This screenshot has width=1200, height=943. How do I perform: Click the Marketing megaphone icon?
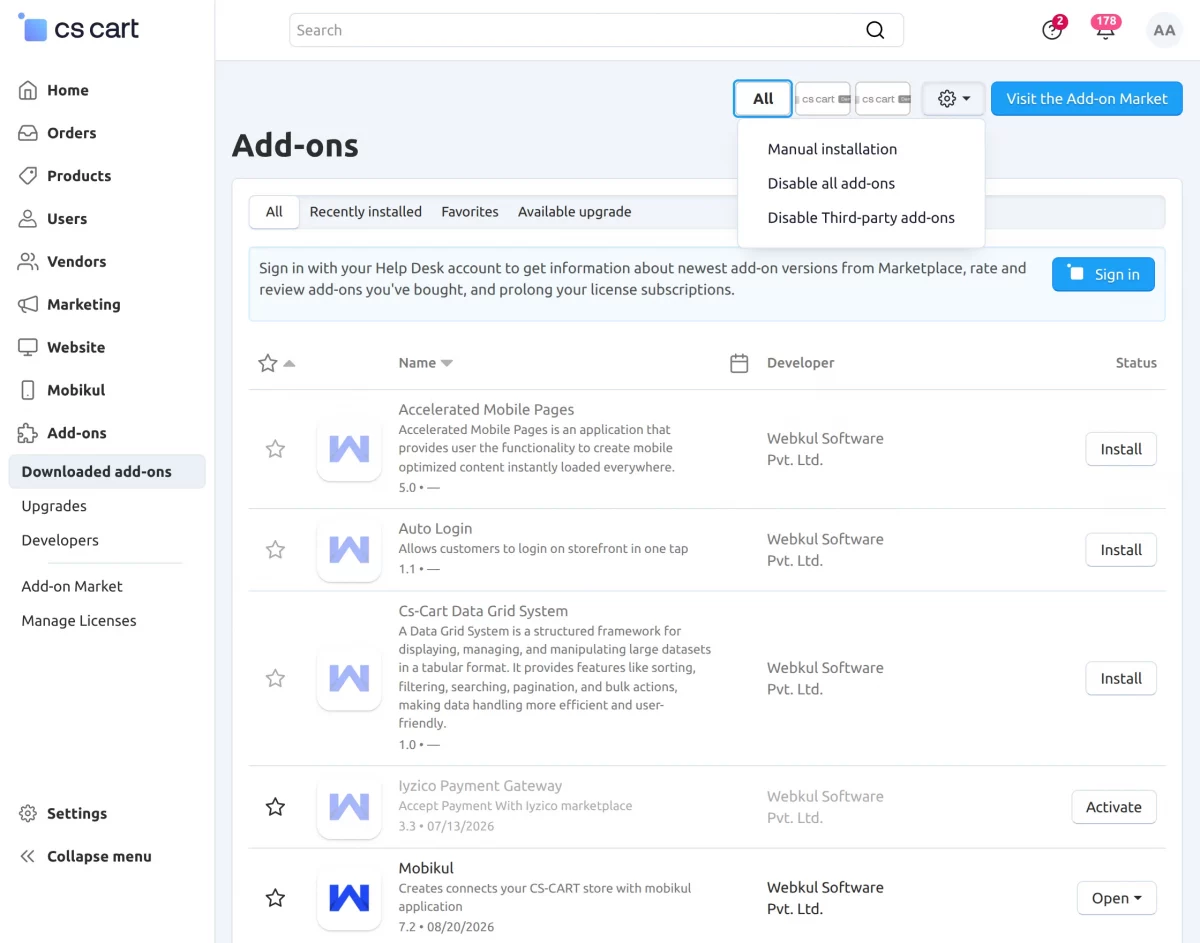click(x=28, y=305)
